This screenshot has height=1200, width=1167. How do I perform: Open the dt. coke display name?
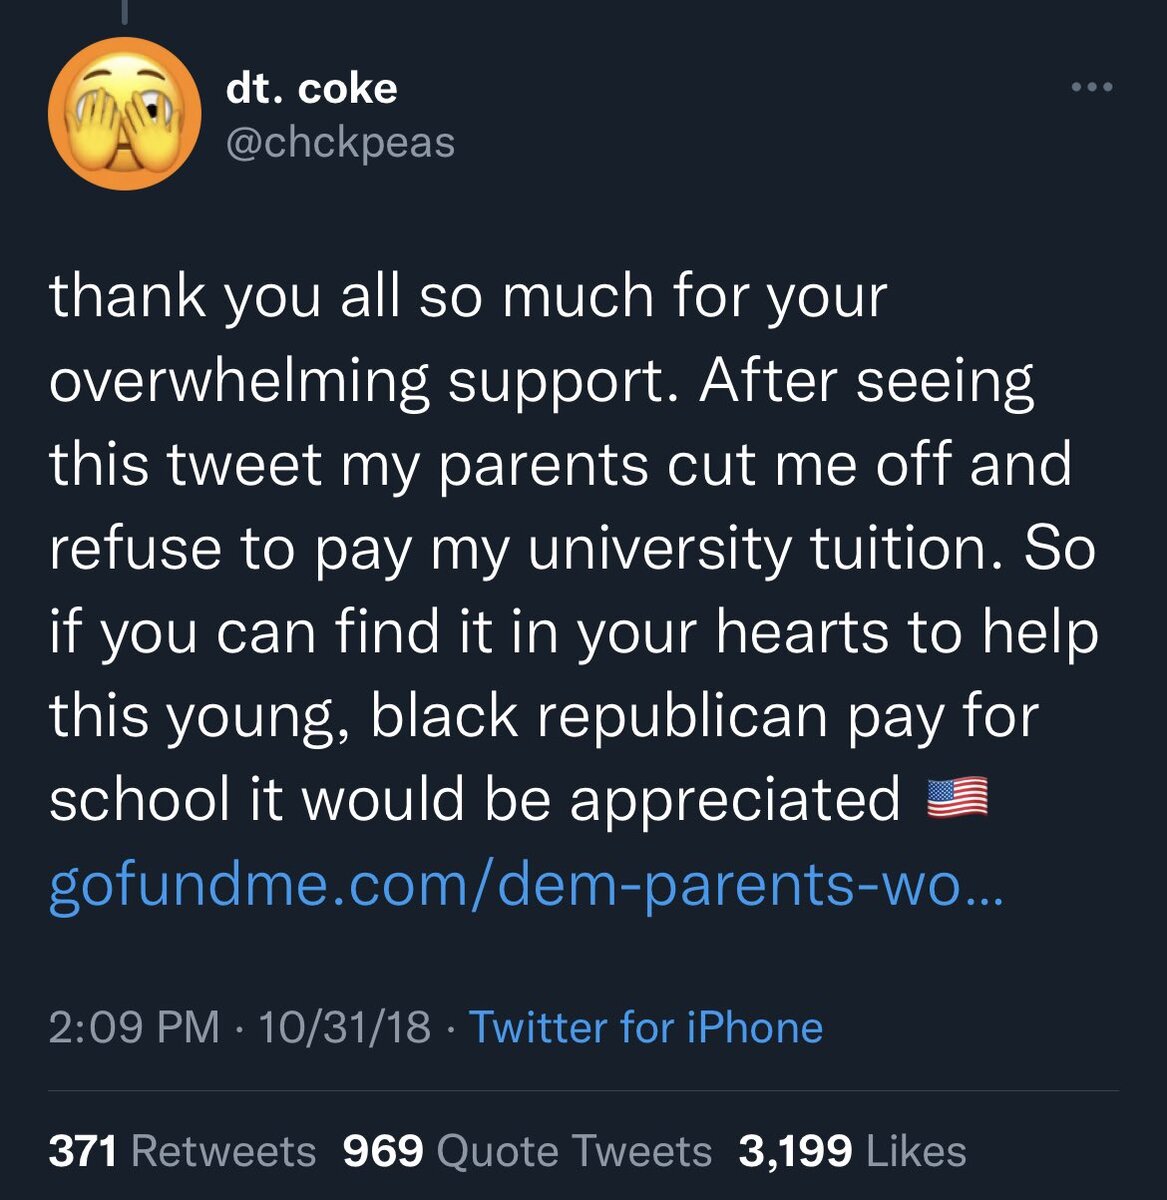coord(312,88)
